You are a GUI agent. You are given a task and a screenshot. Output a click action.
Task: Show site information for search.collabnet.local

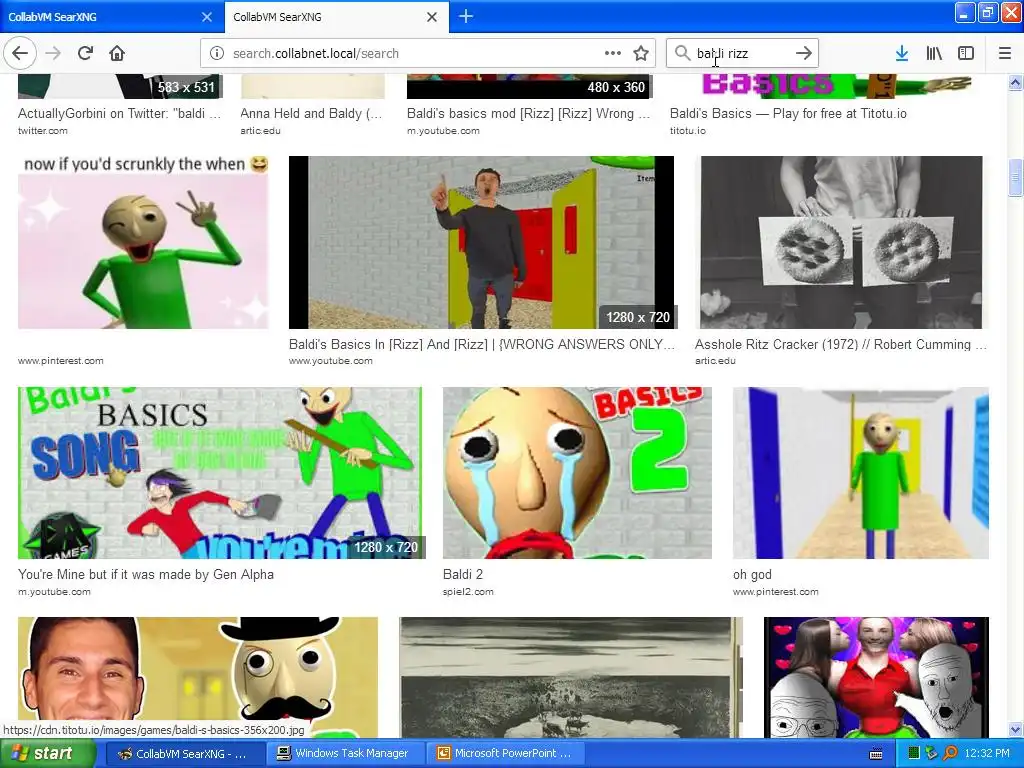[217, 54]
